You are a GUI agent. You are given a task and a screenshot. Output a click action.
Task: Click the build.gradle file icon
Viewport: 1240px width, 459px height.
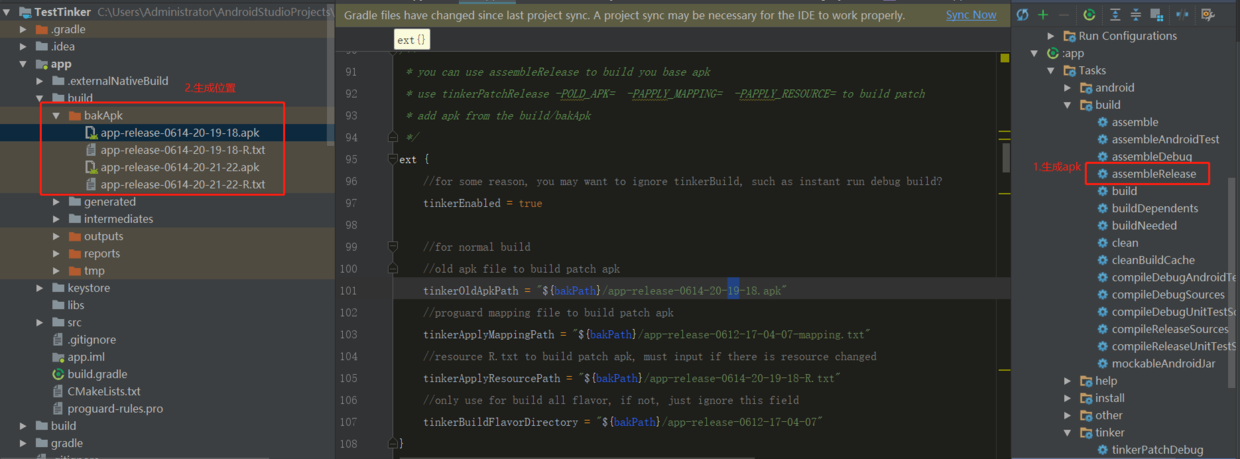59,374
